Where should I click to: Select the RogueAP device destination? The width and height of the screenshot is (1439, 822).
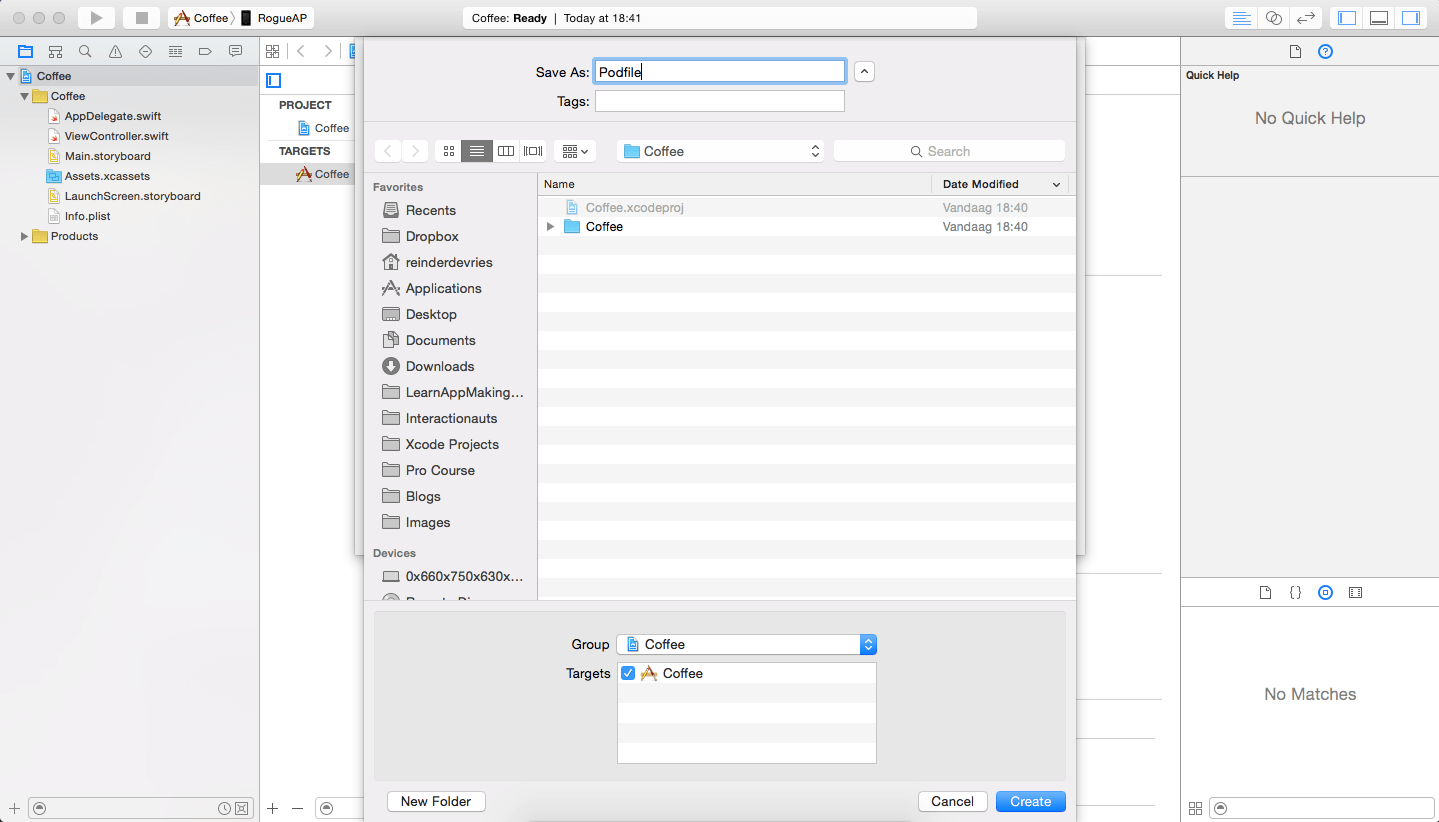coord(273,18)
